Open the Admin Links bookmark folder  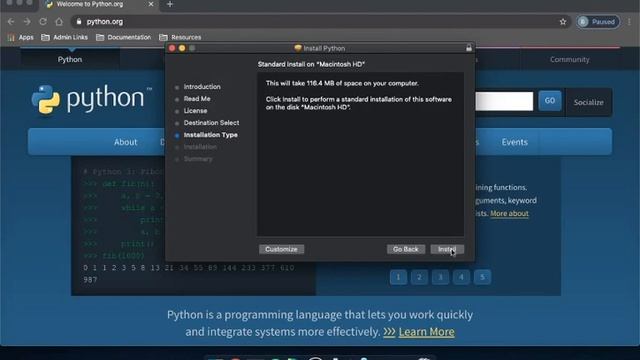(64, 37)
